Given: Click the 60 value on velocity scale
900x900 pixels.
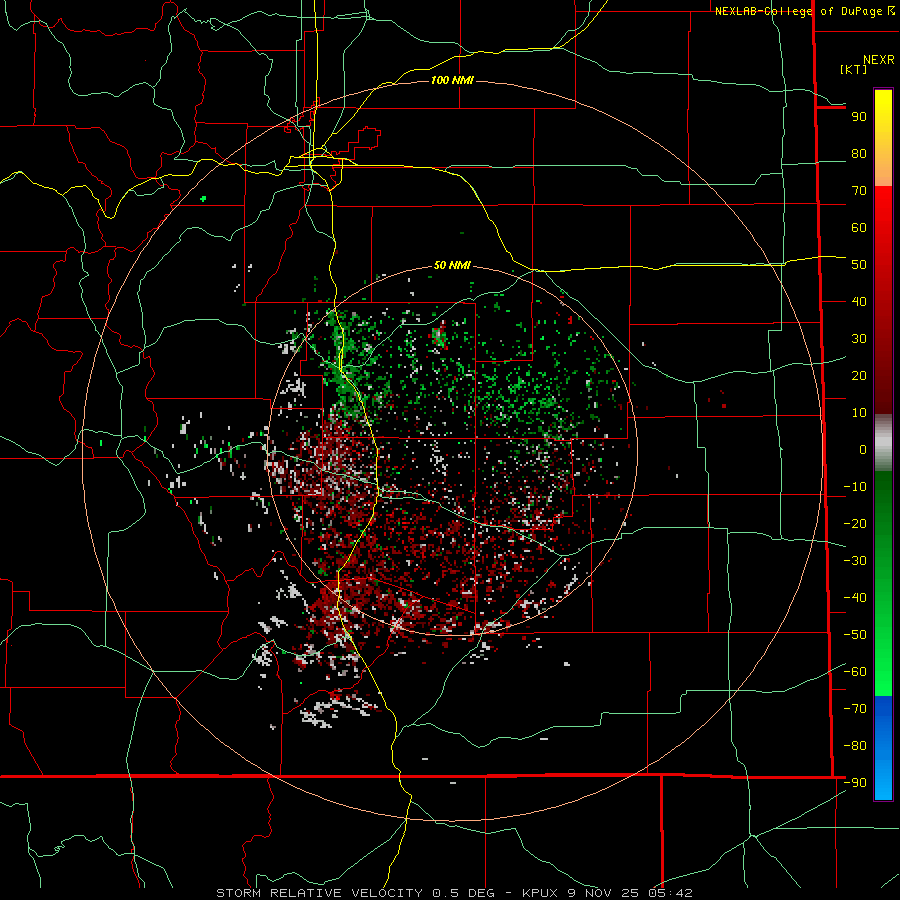Looking at the screenshot, I should 859,228.
